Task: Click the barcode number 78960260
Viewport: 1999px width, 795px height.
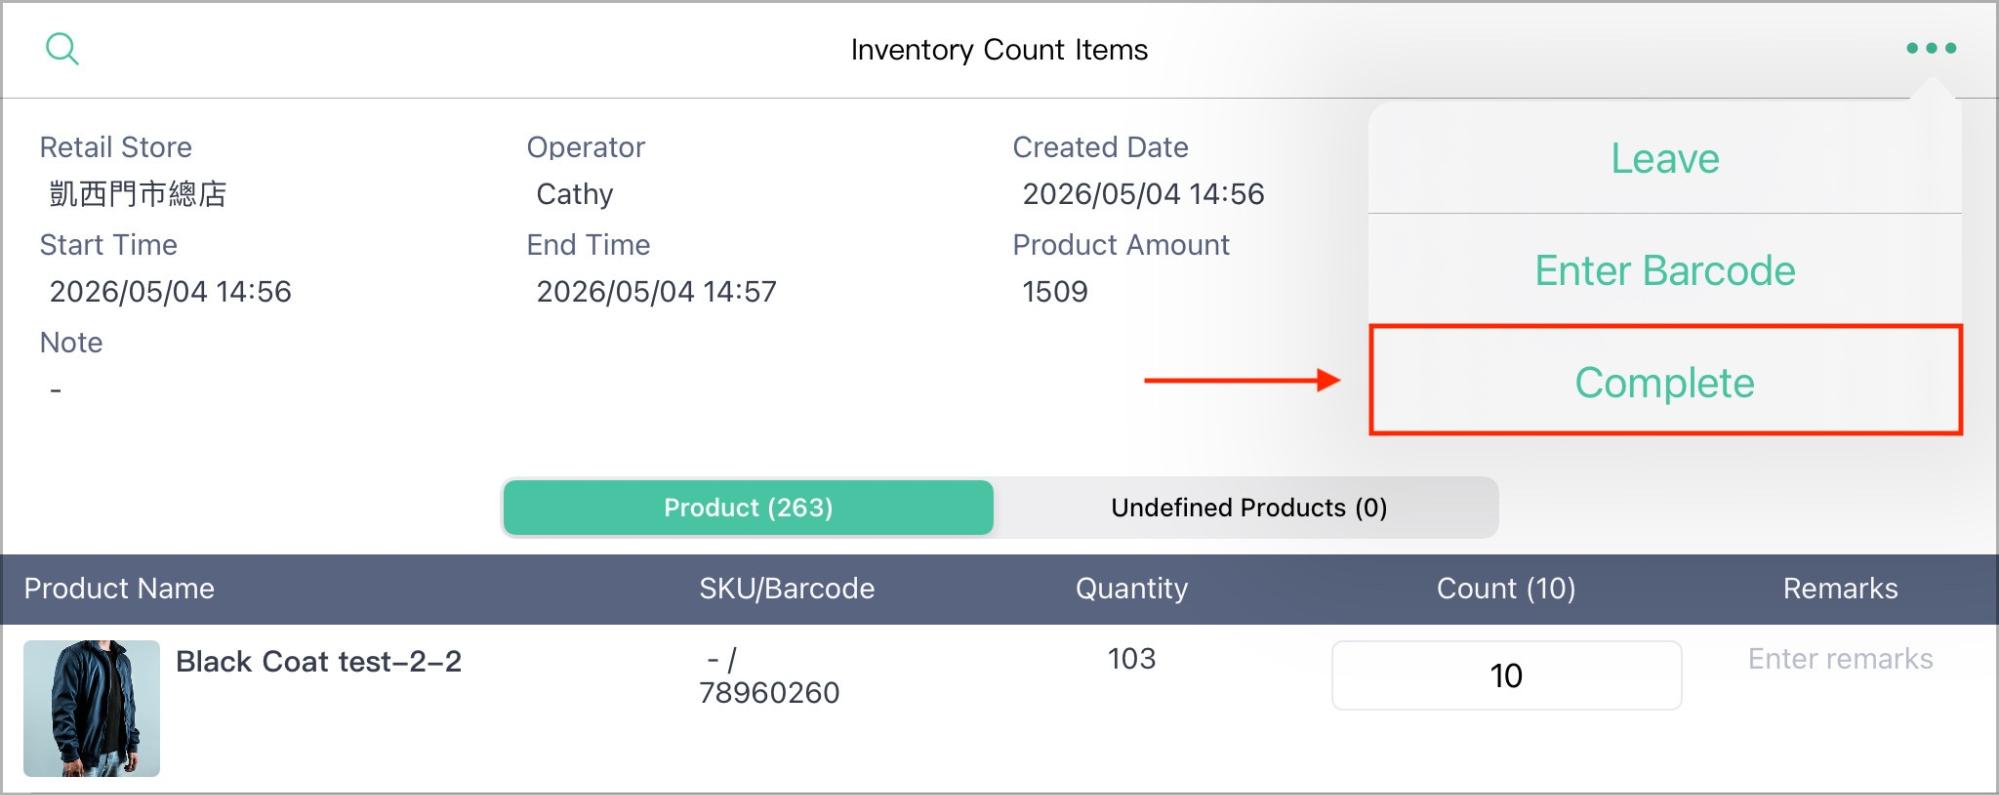Action: tap(769, 692)
